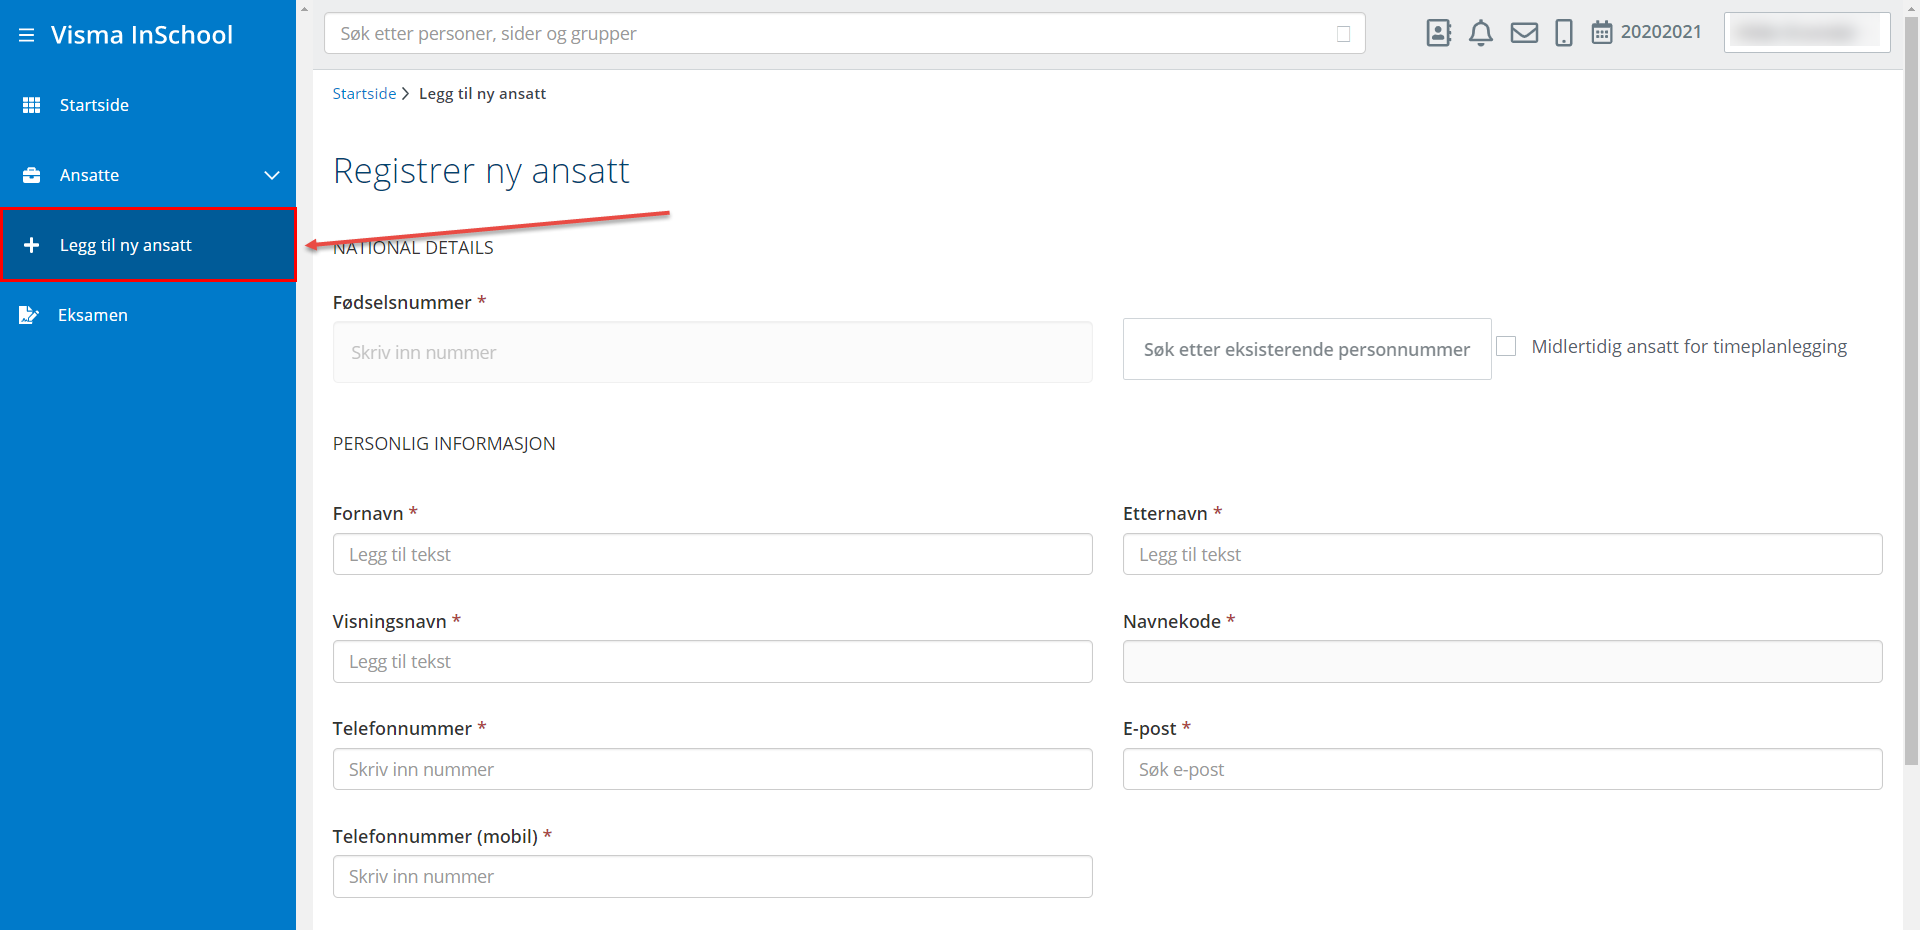Image resolution: width=1920 pixels, height=930 pixels.
Task: Click the plus icon beside Legg til ny ansatt
Action: click(31, 245)
